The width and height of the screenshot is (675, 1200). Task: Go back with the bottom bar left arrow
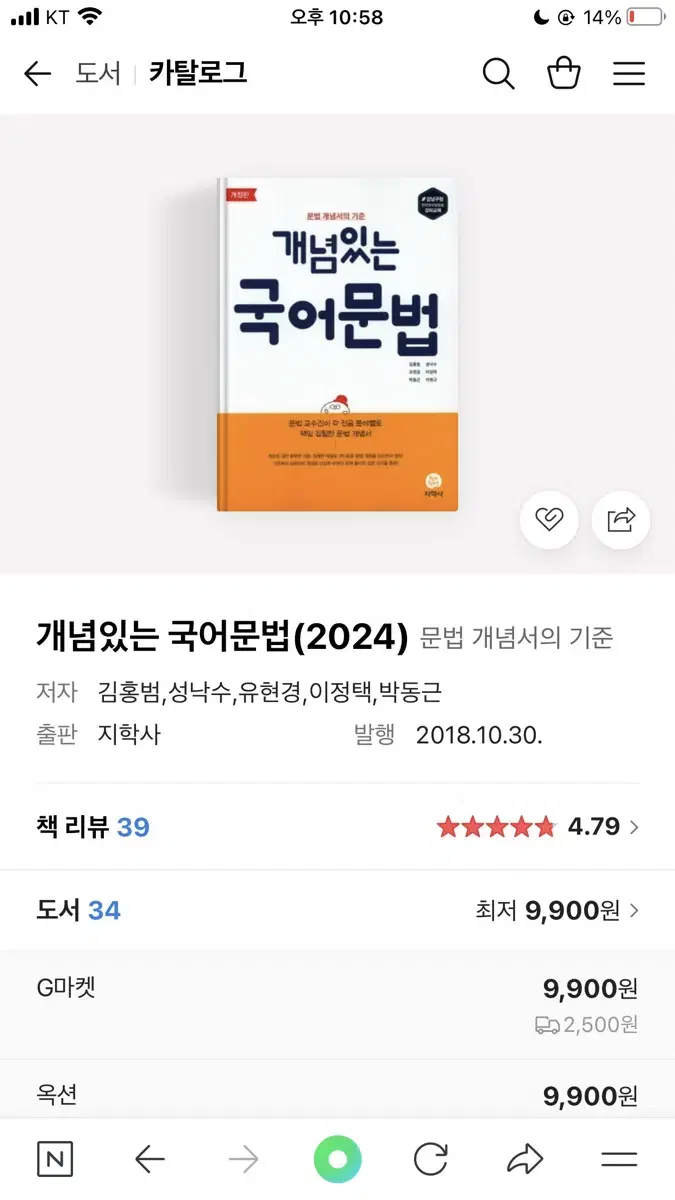coord(150,1159)
